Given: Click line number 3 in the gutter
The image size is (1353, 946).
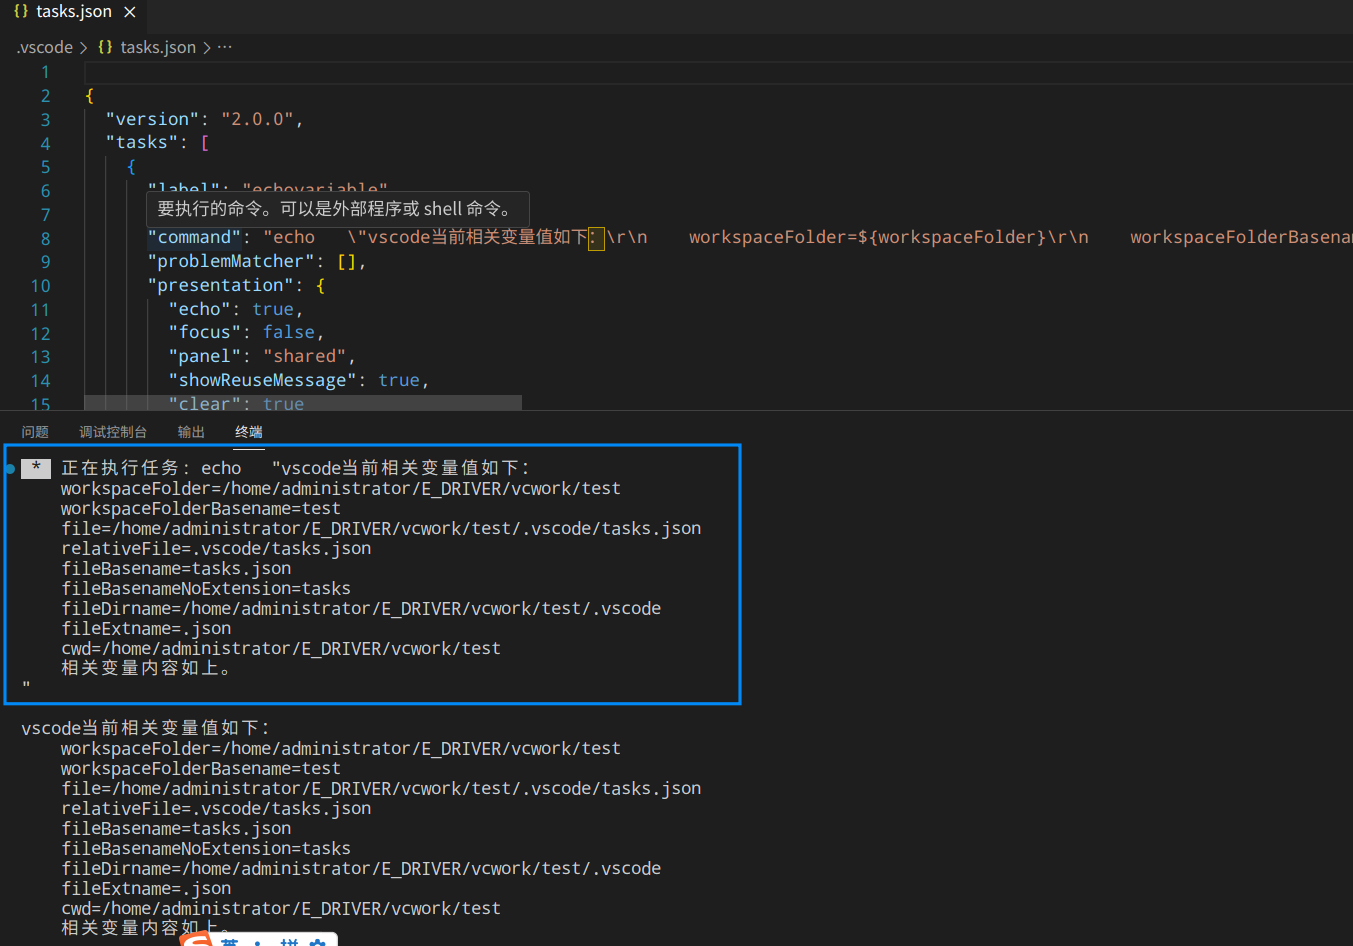Looking at the screenshot, I should click(x=45, y=120).
